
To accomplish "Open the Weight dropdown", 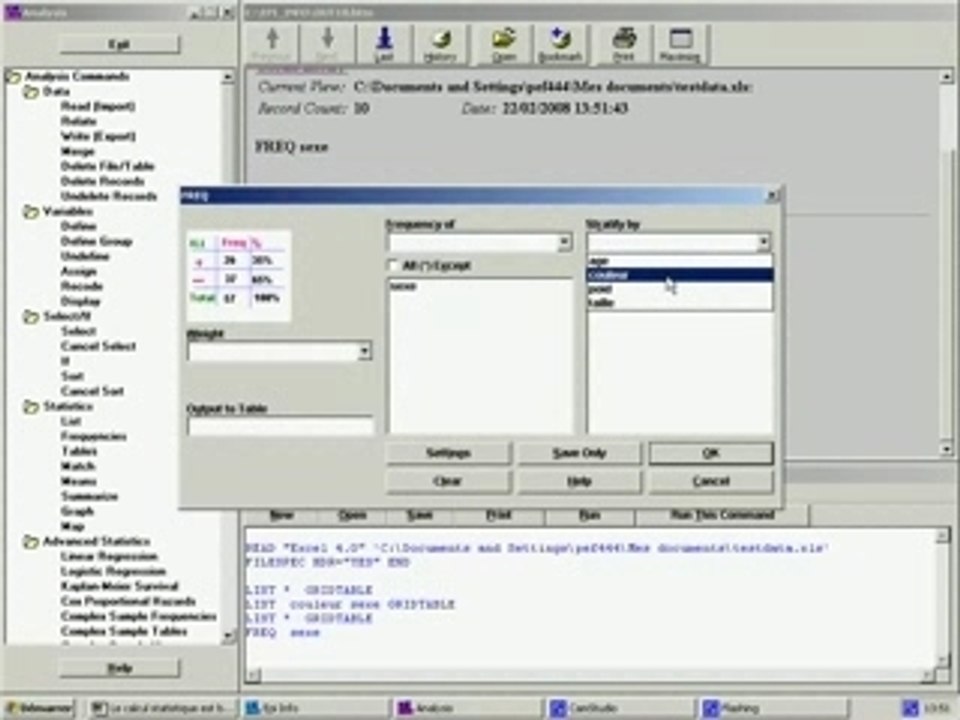I will pos(364,351).
